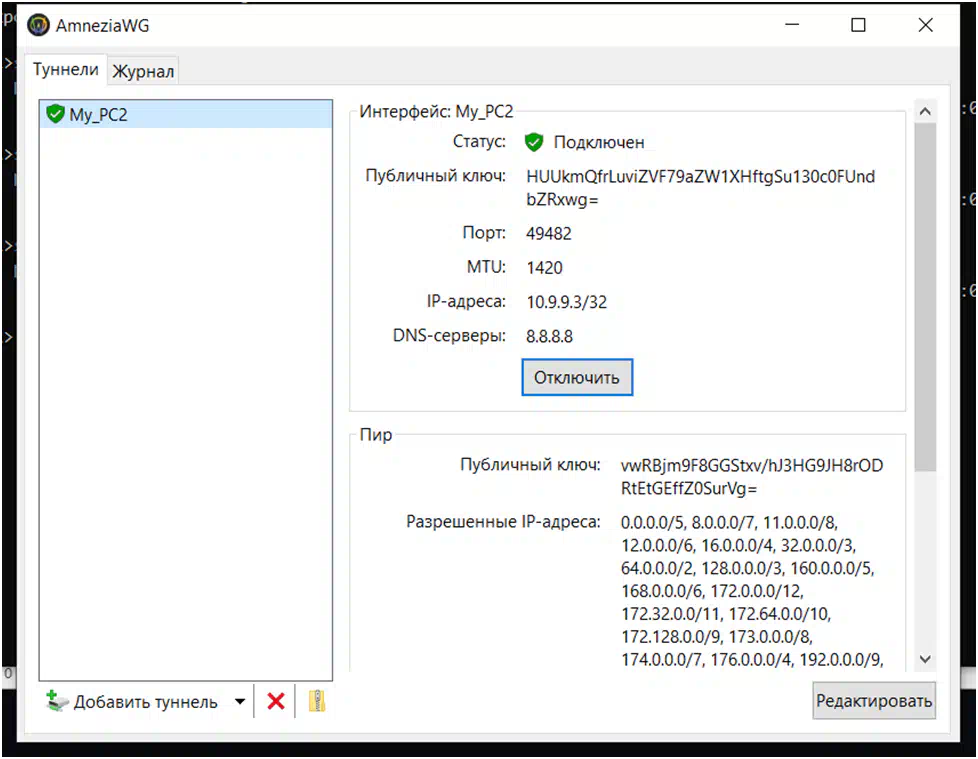Click the green shield status icon near Подключен

pyautogui.click(x=534, y=142)
